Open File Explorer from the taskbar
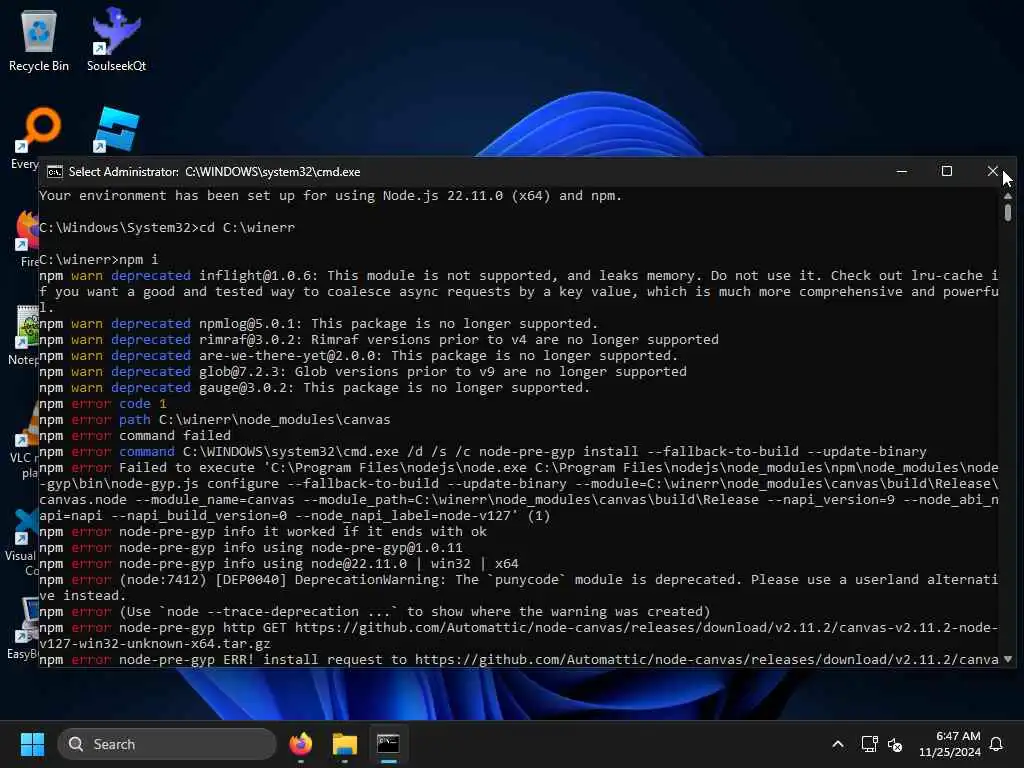Viewport: 1024px width, 768px height. (x=344, y=744)
